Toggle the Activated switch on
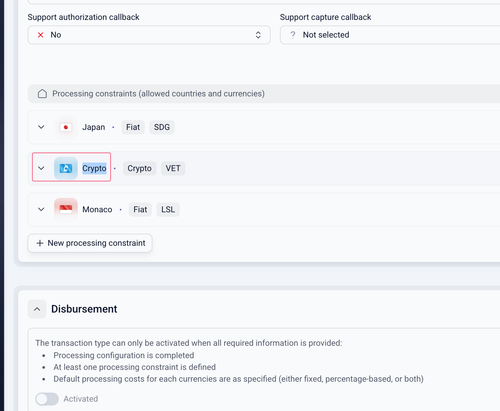 pyautogui.click(x=47, y=399)
